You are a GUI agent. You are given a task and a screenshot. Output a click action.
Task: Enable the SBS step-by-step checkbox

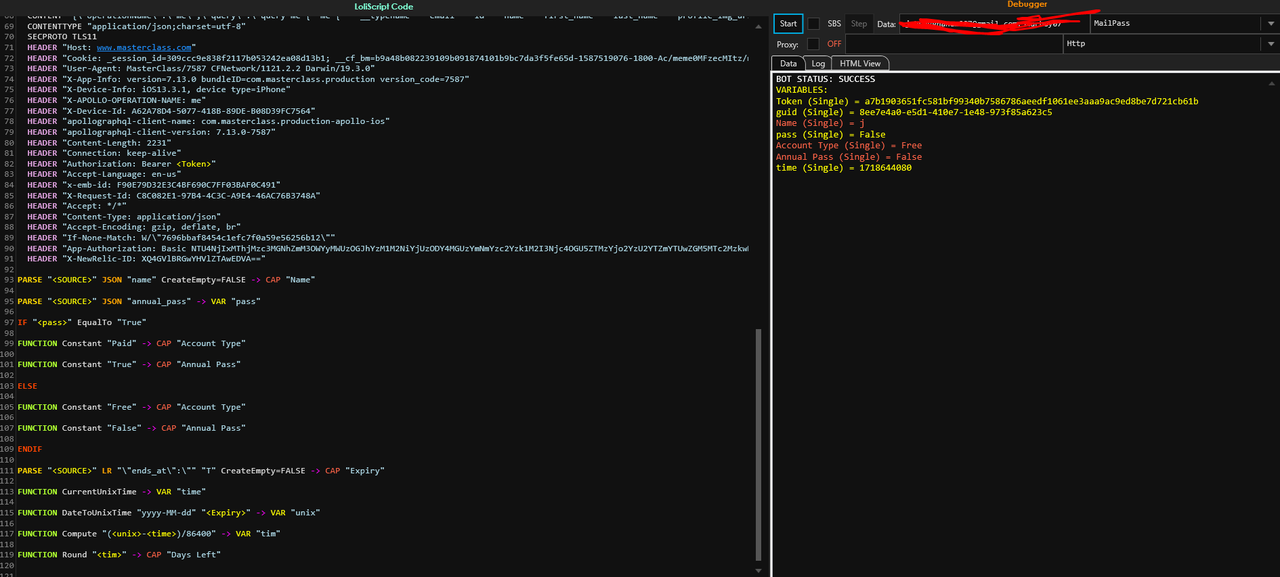(x=814, y=23)
